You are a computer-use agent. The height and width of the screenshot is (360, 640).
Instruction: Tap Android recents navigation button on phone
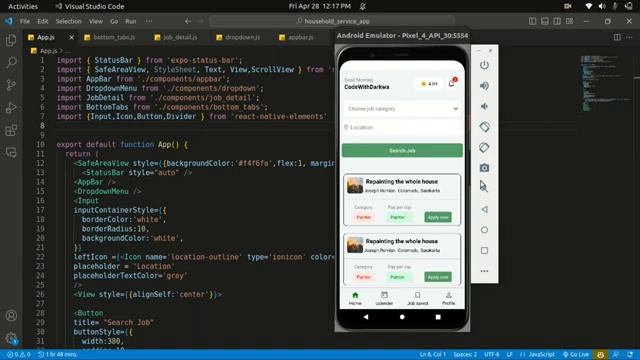(438, 317)
